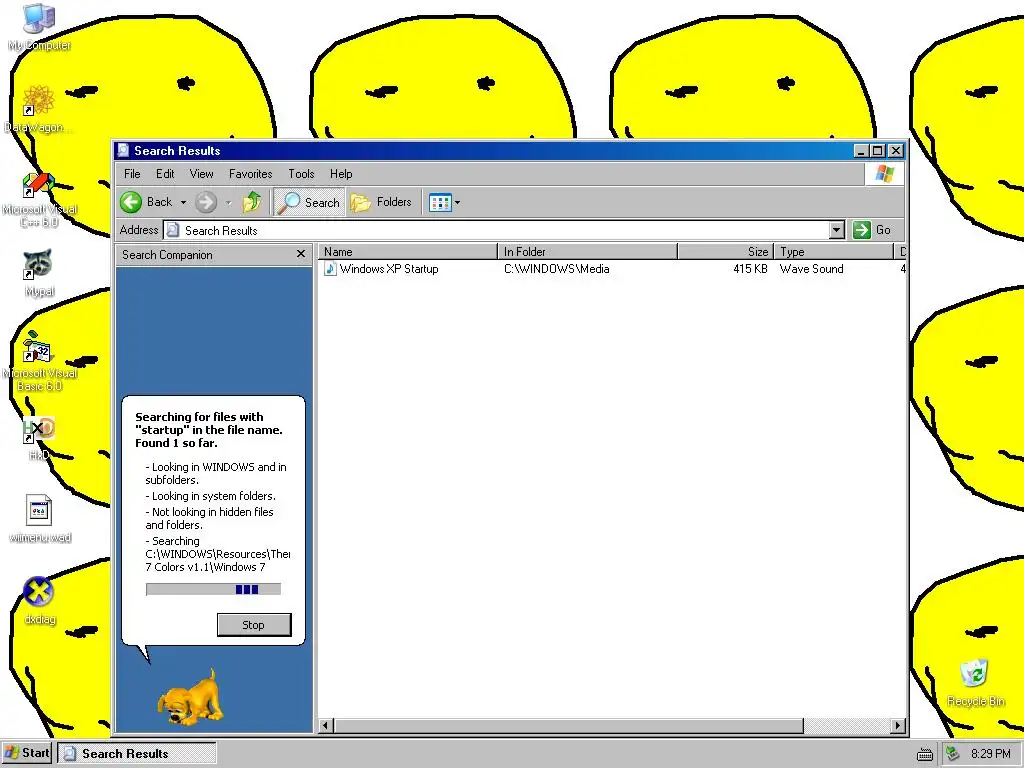The height and width of the screenshot is (768, 1024).
Task: Select the Windows XP Startup file
Action: (x=389, y=269)
